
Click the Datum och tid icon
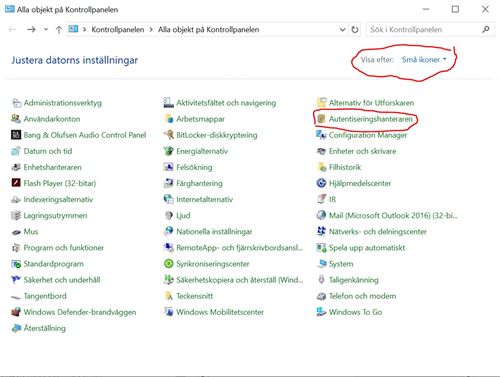(x=16, y=151)
